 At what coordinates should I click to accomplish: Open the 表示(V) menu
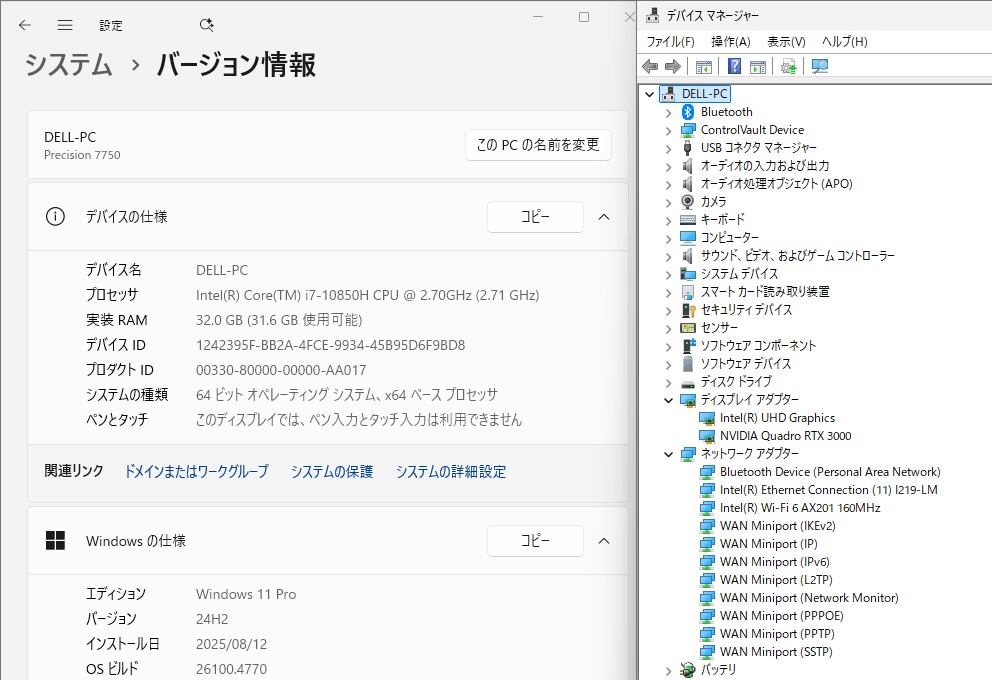click(x=786, y=42)
